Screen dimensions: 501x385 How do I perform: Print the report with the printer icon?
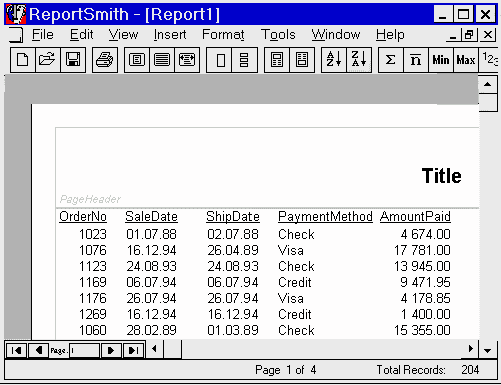pyautogui.click(x=105, y=60)
